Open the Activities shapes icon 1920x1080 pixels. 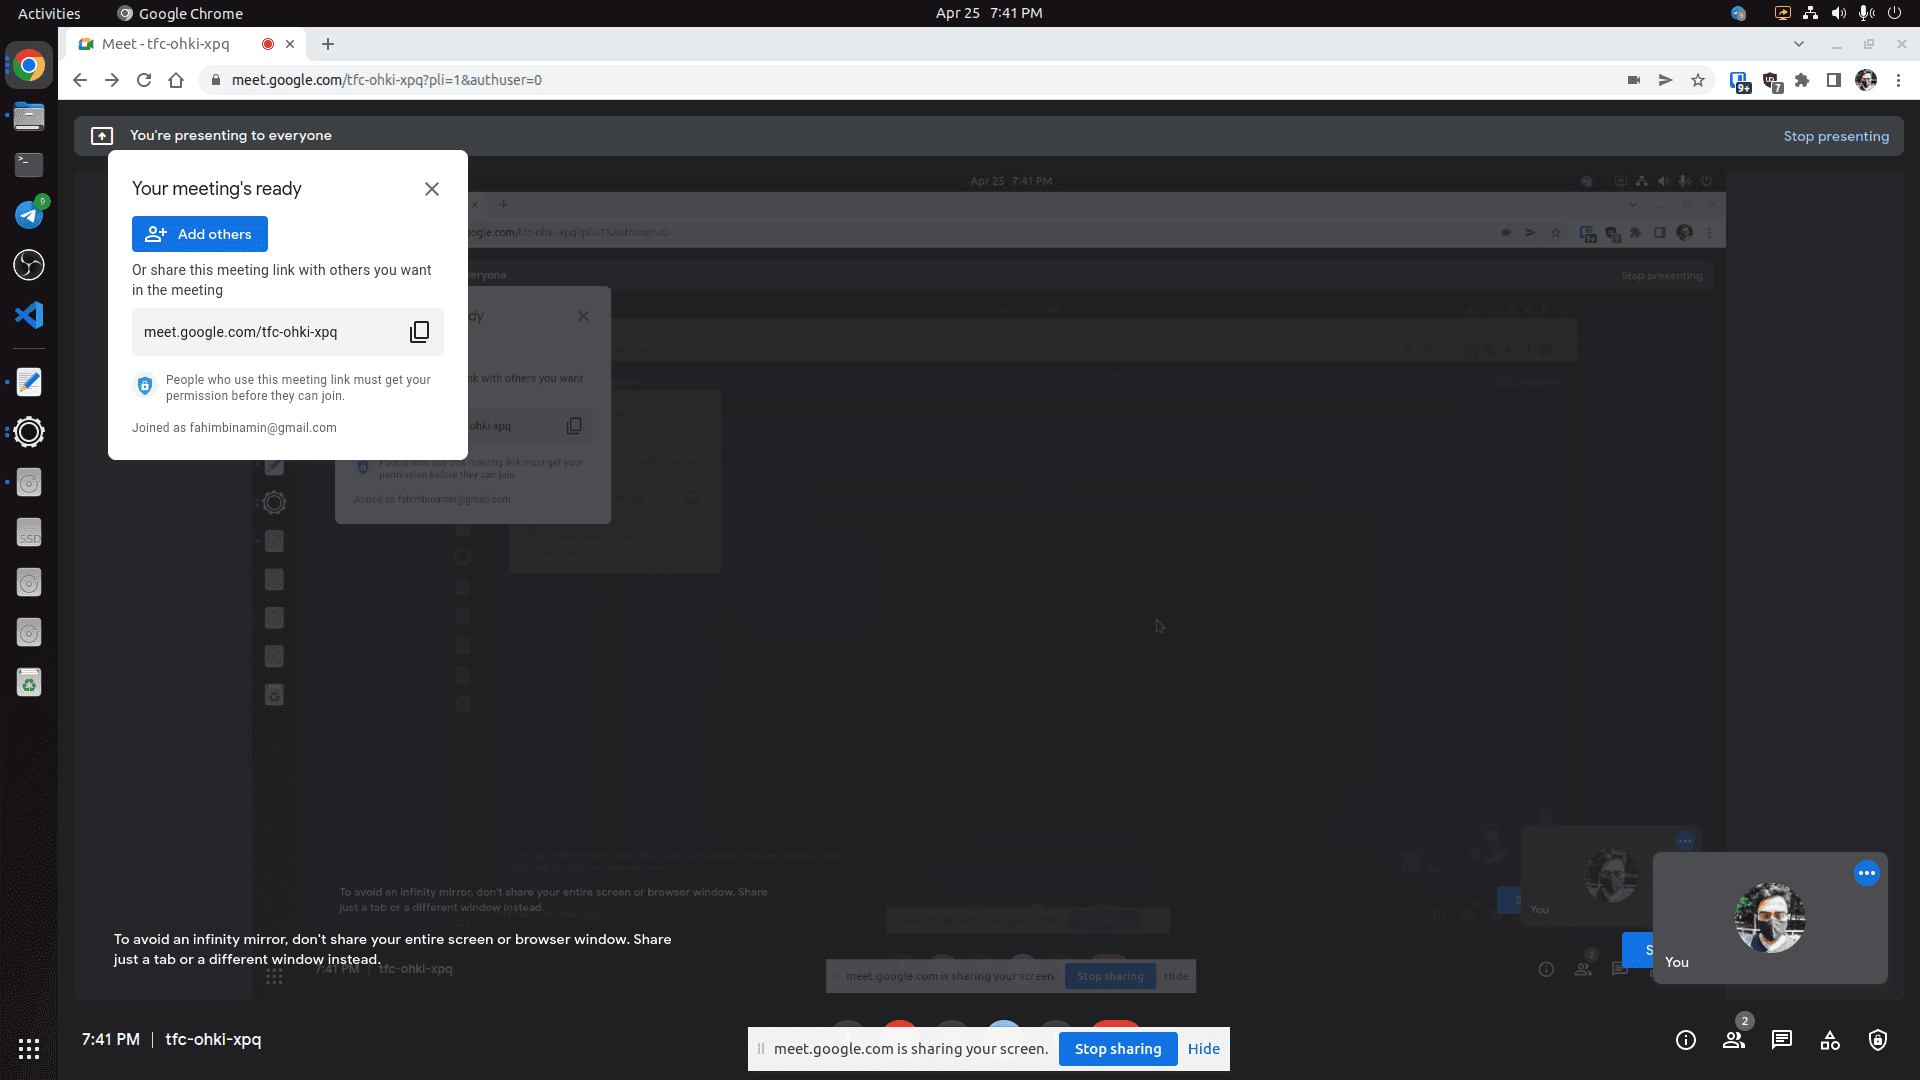[x=1830, y=1040]
